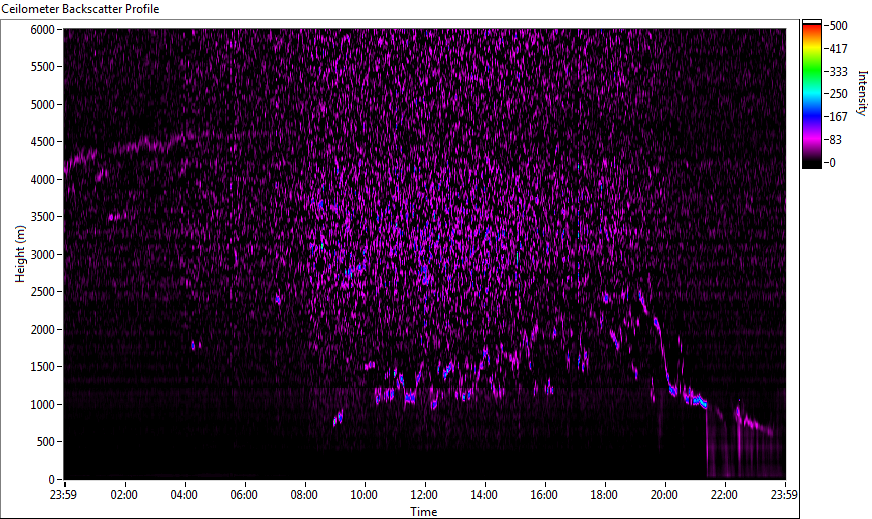Click the 83 intensity scale marker
The image size is (872, 519).
pyautogui.click(x=838, y=139)
